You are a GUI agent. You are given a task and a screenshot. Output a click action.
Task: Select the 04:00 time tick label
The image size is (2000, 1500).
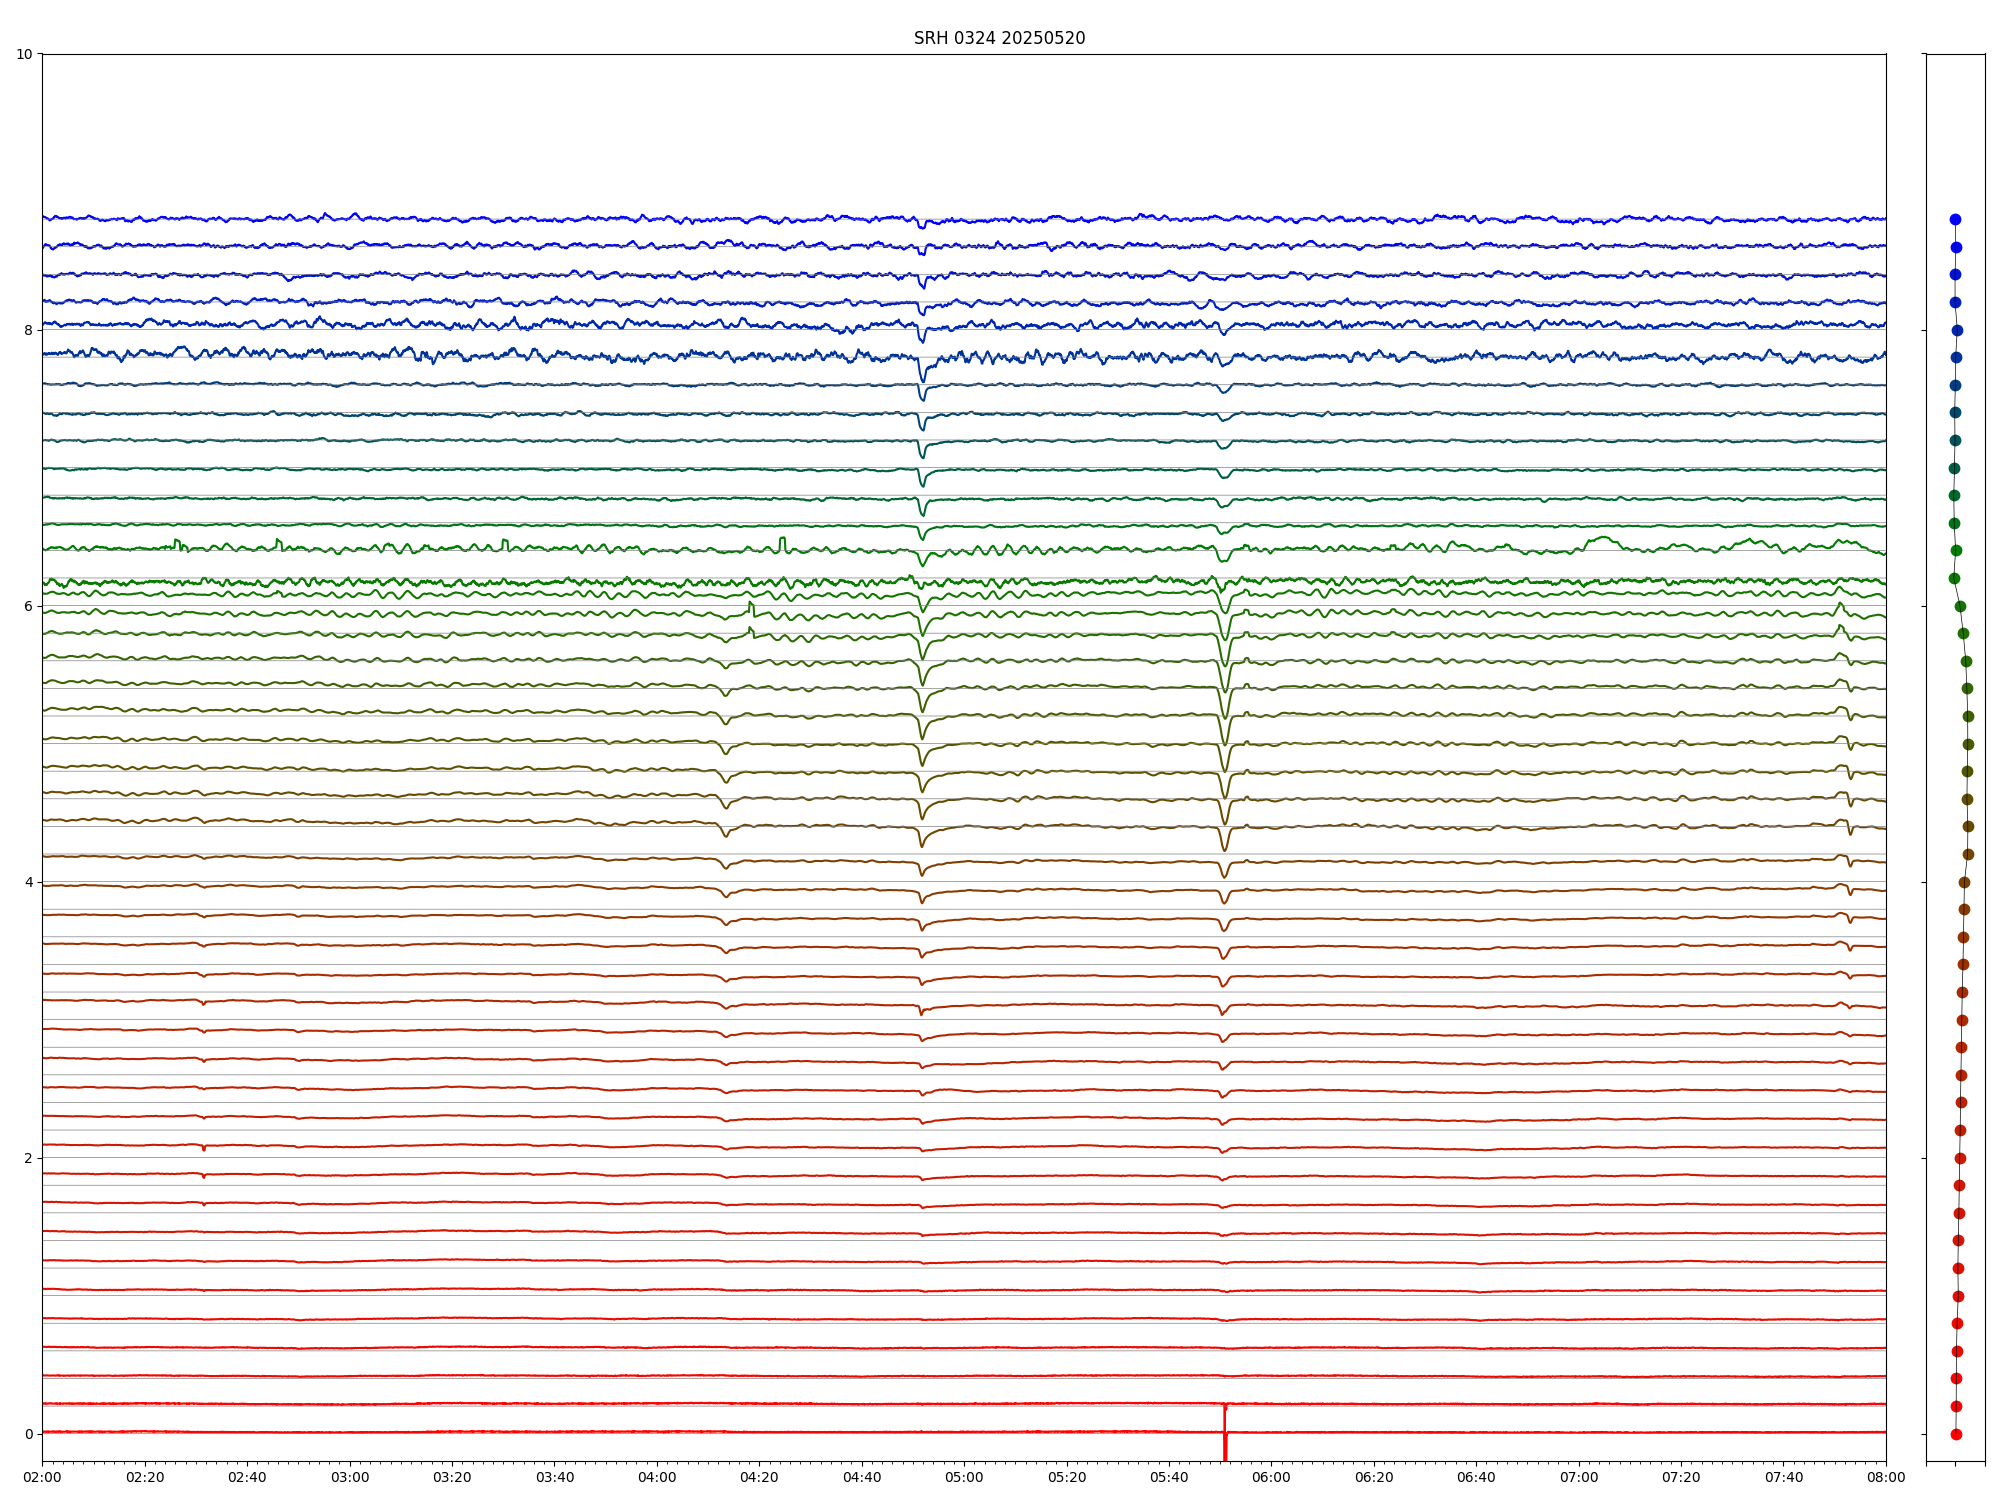657,1477
